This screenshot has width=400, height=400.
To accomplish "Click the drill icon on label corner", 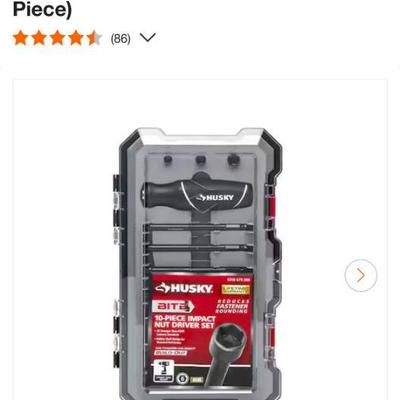I will point(163,371).
